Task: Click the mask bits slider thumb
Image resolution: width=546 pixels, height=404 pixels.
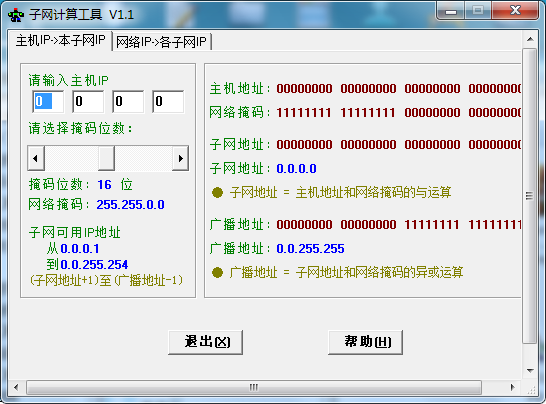Action: (x=106, y=158)
